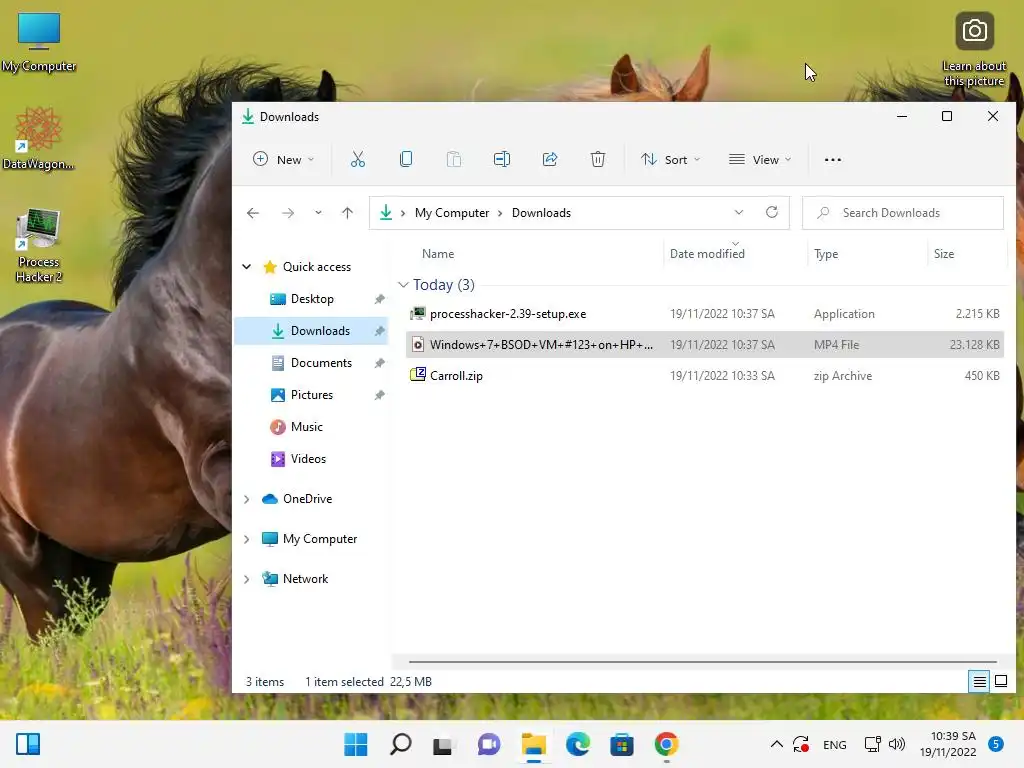Image resolution: width=1024 pixels, height=768 pixels.
Task: Open the New item dropdown
Action: coord(283,159)
